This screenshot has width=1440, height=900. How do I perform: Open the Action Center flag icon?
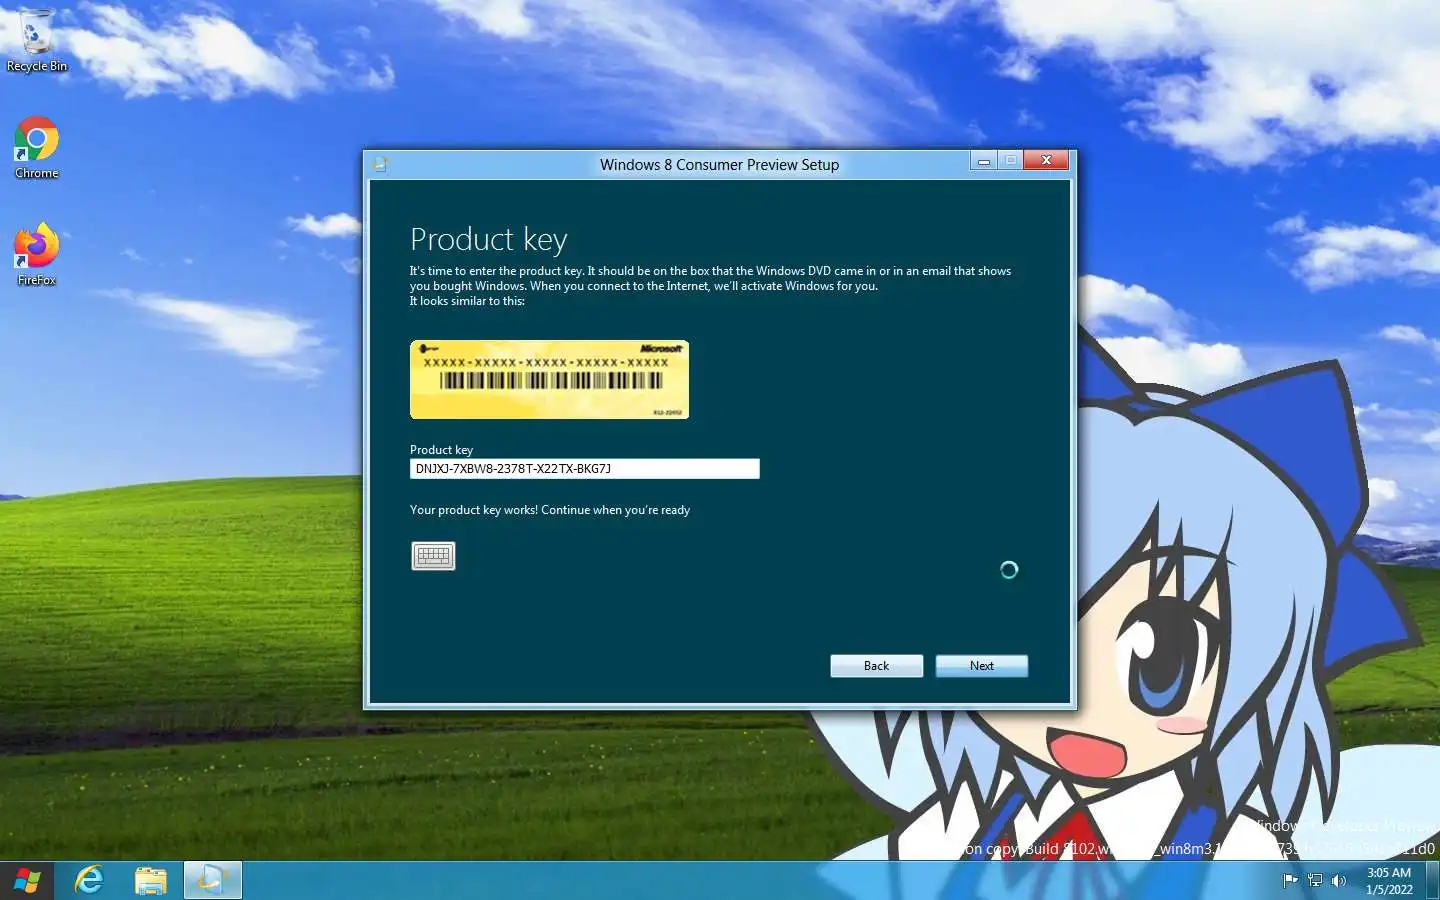pyautogui.click(x=1290, y=881)
